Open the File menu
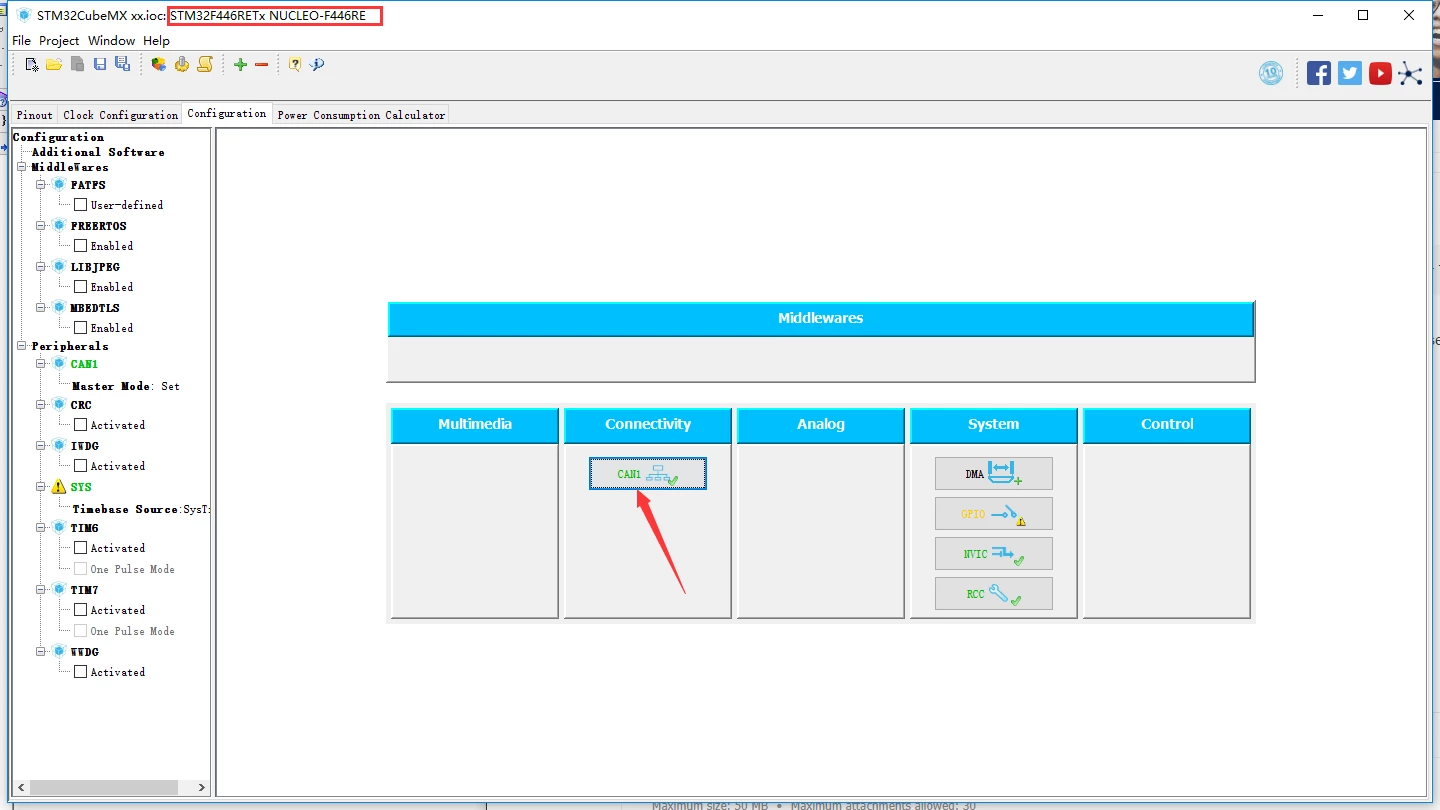The image size is (1440, 810). pos(21,41)
